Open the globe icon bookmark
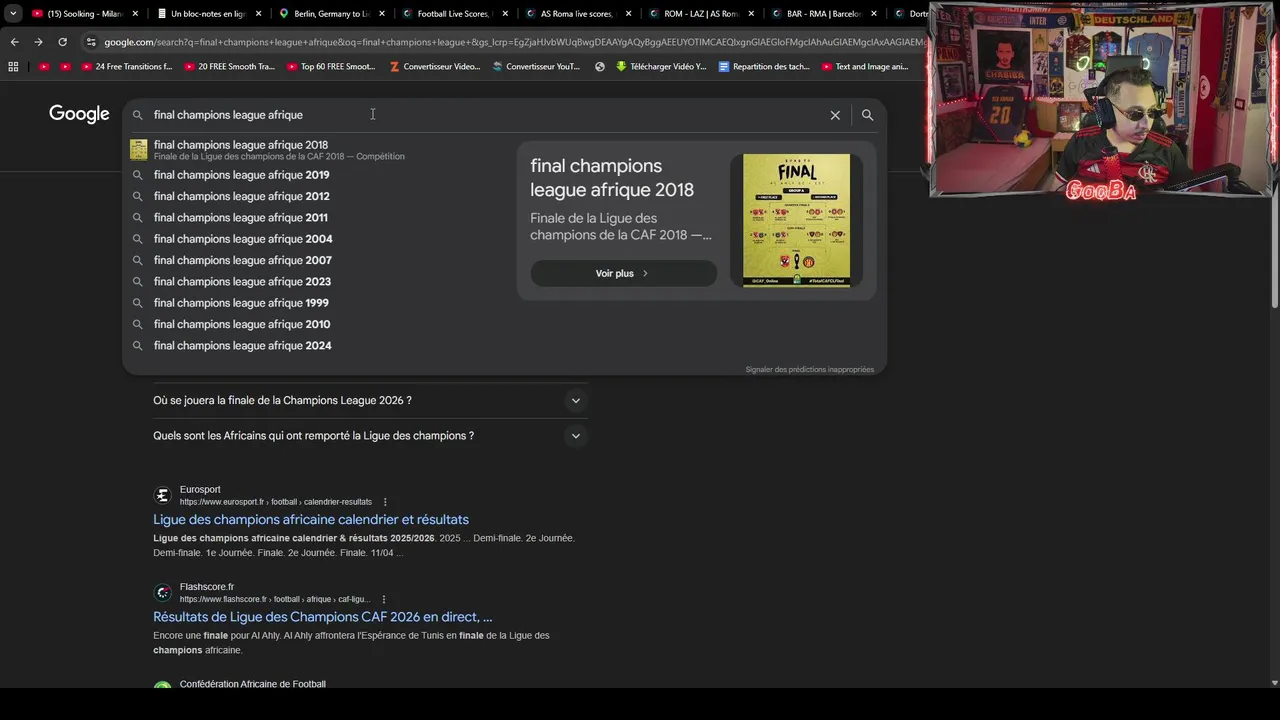 point(600,67)
